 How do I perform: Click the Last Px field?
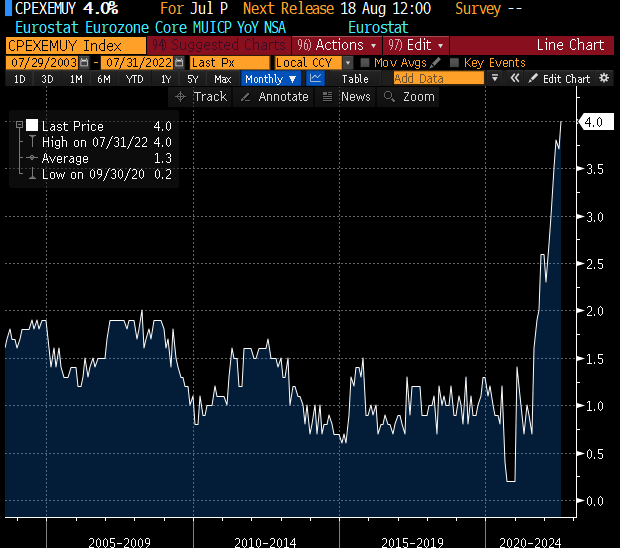coord(230,63)
